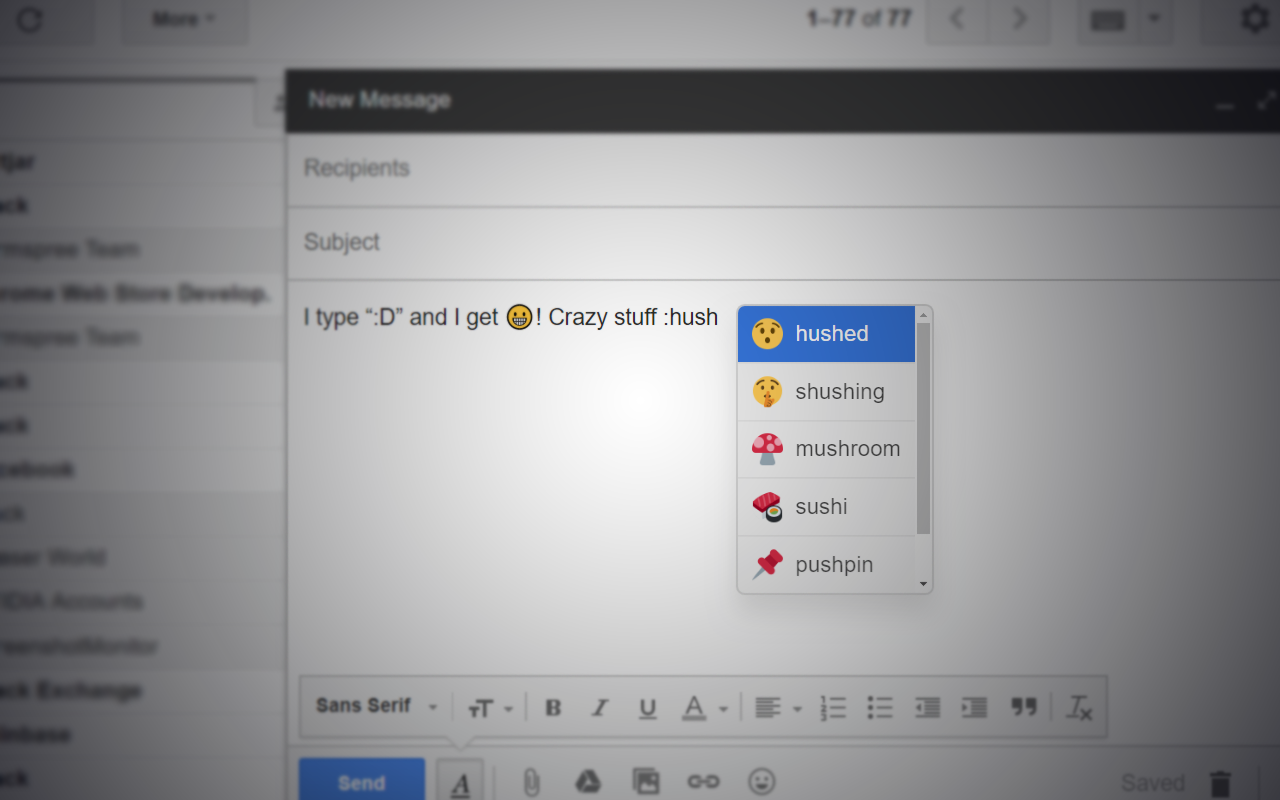The image size is (1280, 800).
Task: Insert a photo into the message
Action: click(x=646, y=782)
